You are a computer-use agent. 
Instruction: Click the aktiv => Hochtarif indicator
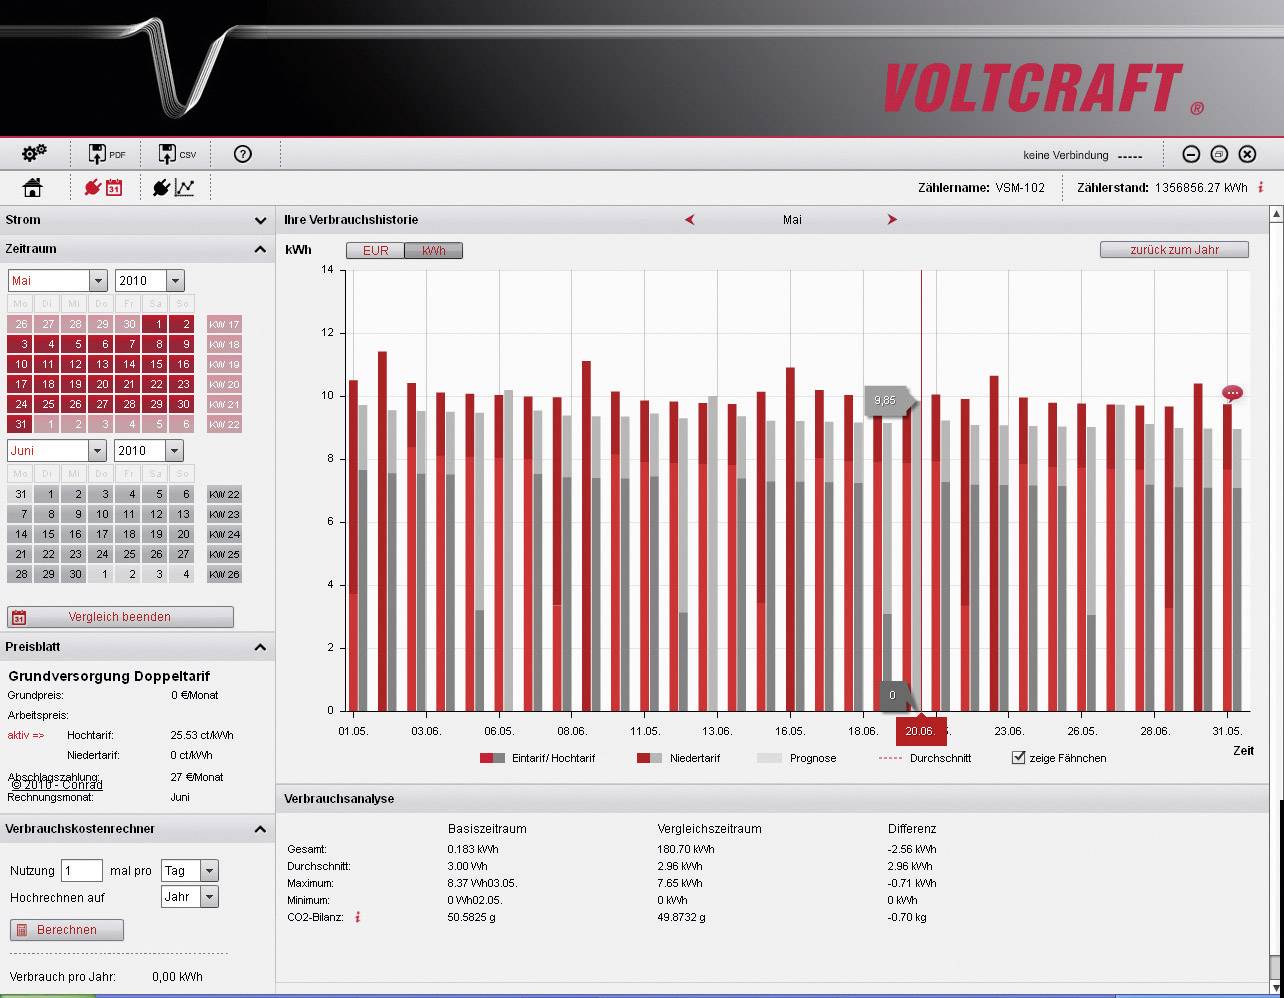pyautogui.click(x=26, y=735)
